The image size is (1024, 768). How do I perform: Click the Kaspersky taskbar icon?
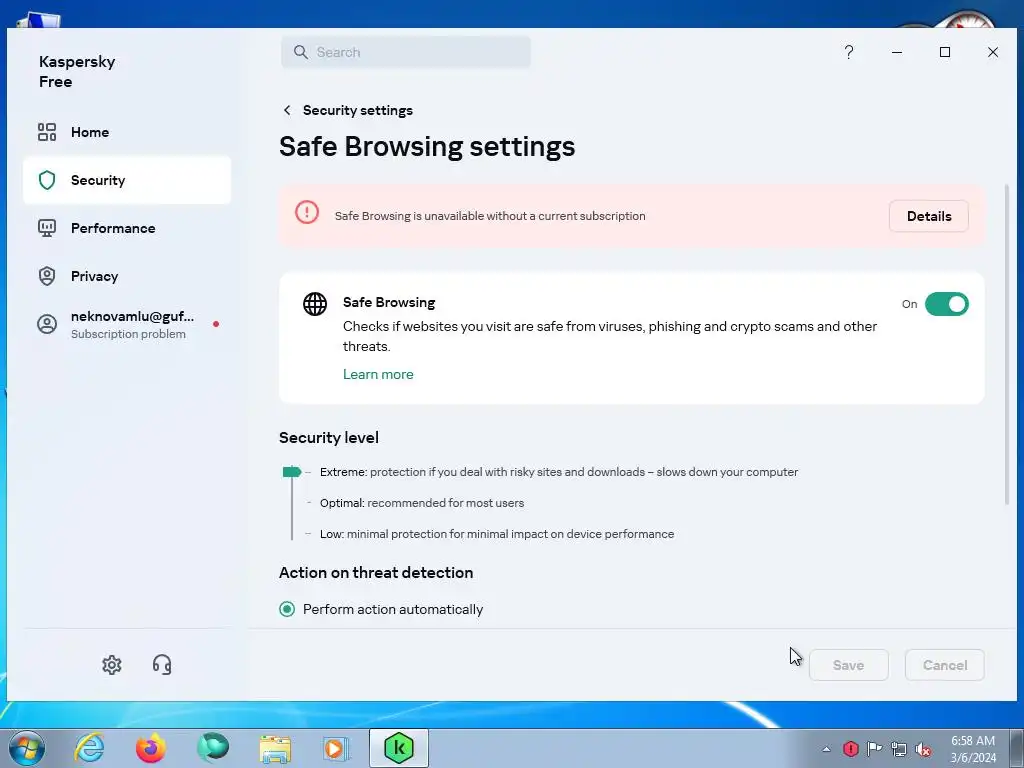(399, 748)
